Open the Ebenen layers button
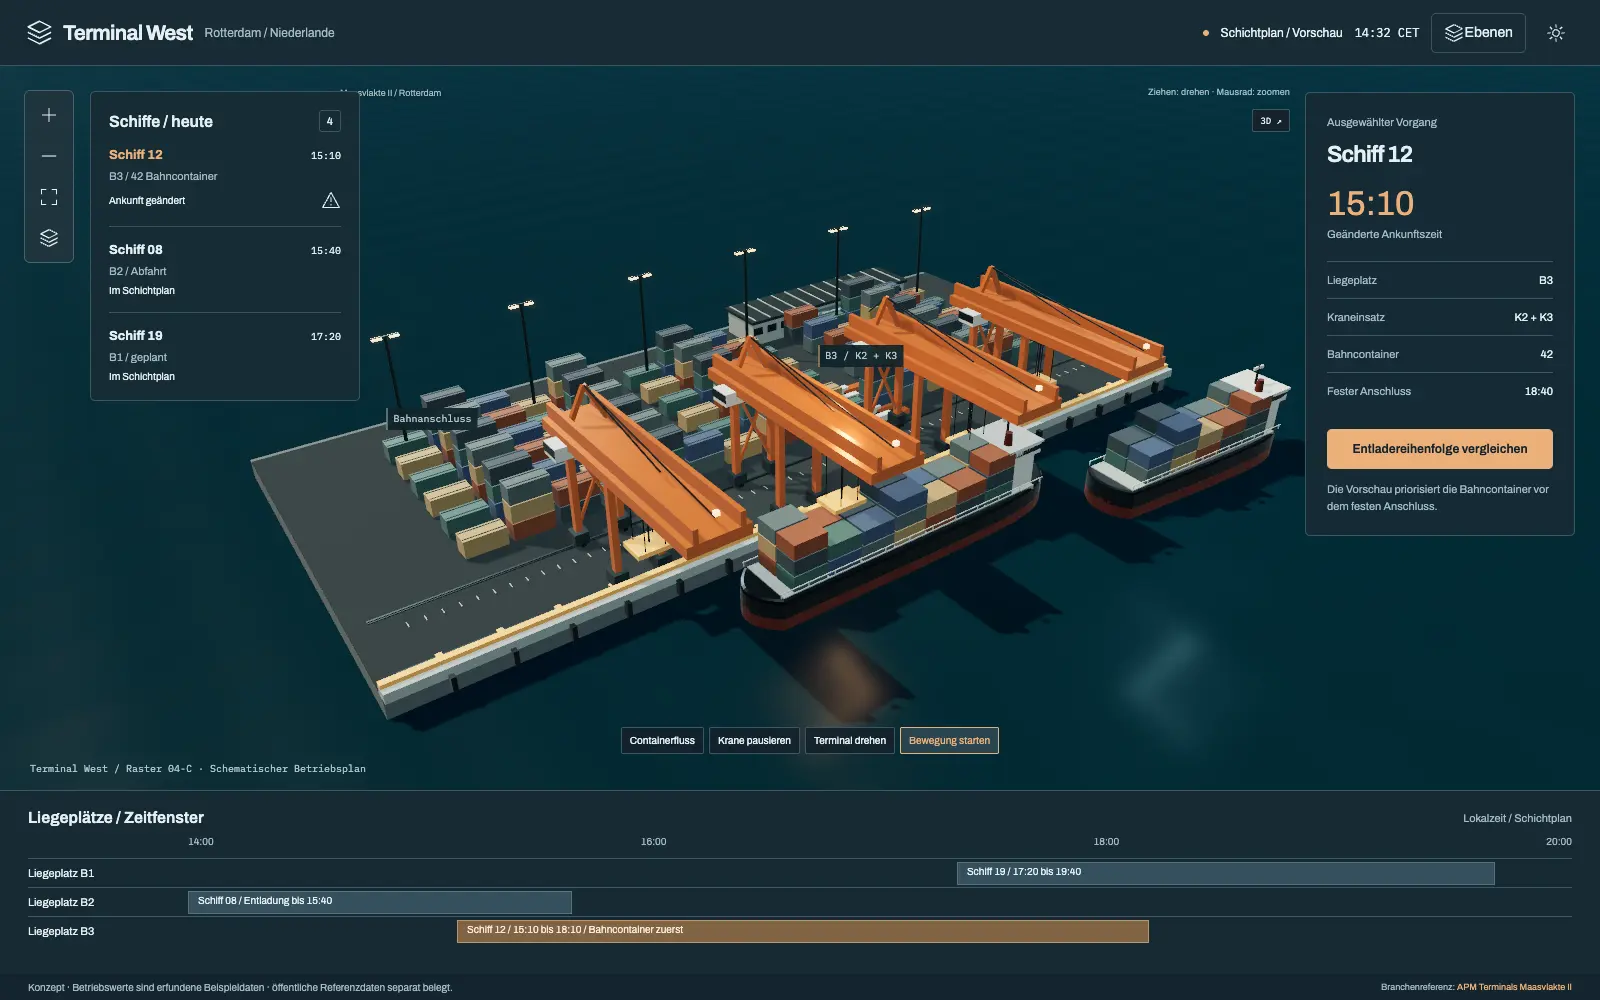Image resolution: width=1600 pixels, height=1000 pixels. (1478, 33)
